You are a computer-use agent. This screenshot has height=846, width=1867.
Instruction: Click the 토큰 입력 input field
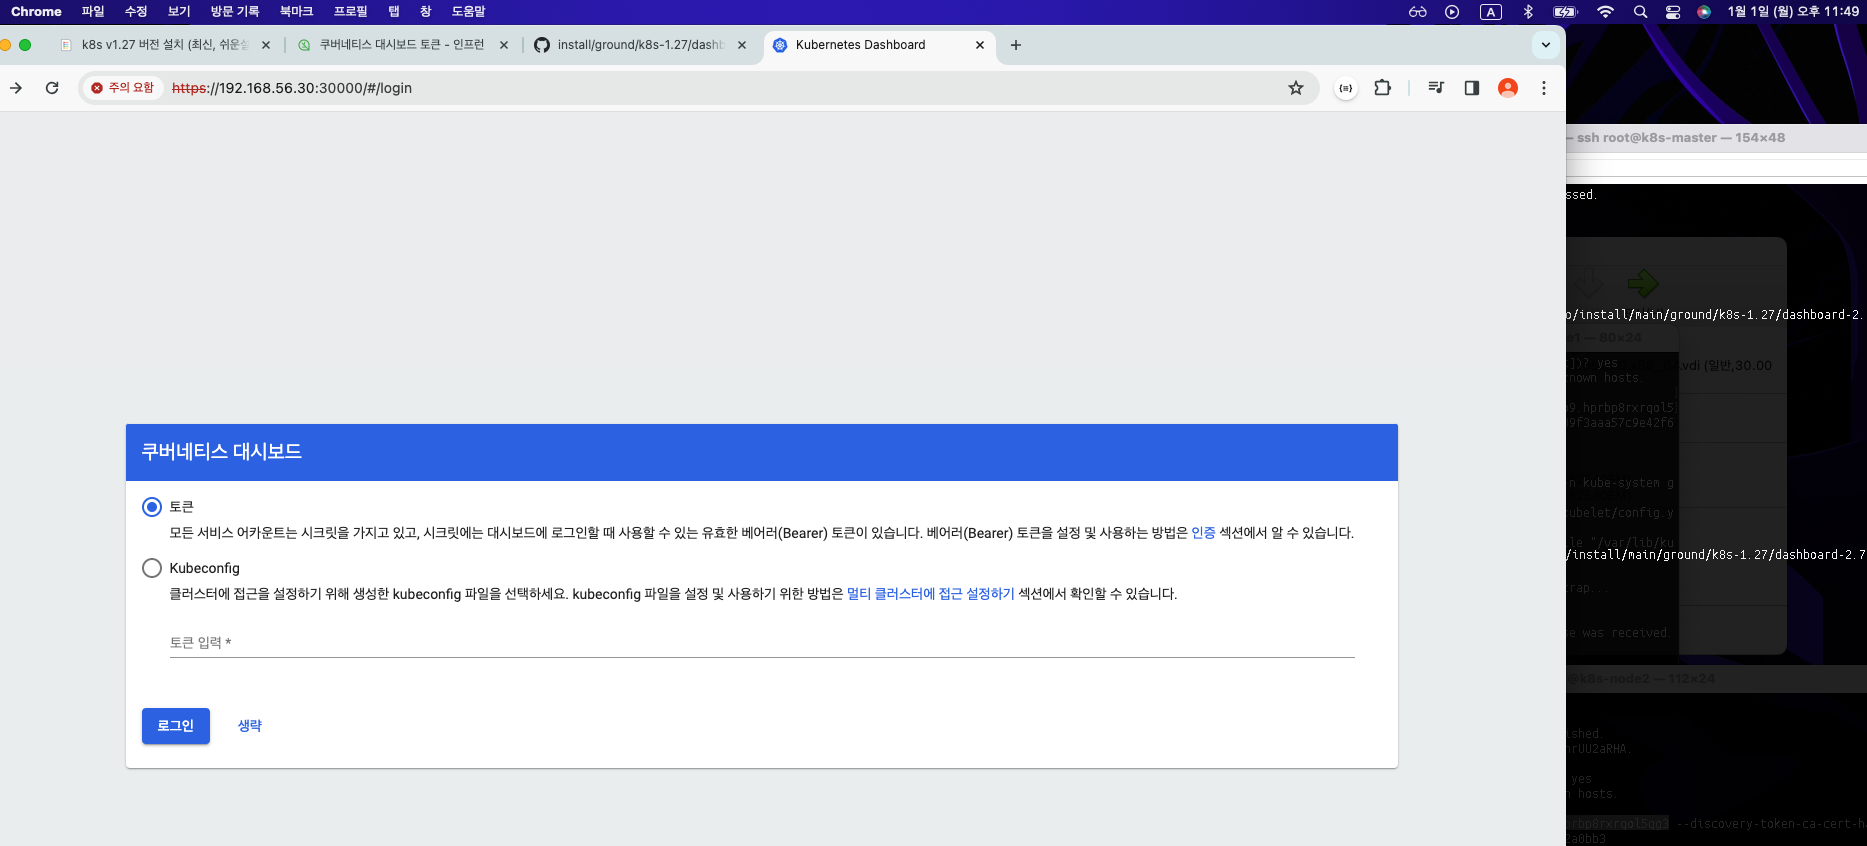[x=762, y=643]
